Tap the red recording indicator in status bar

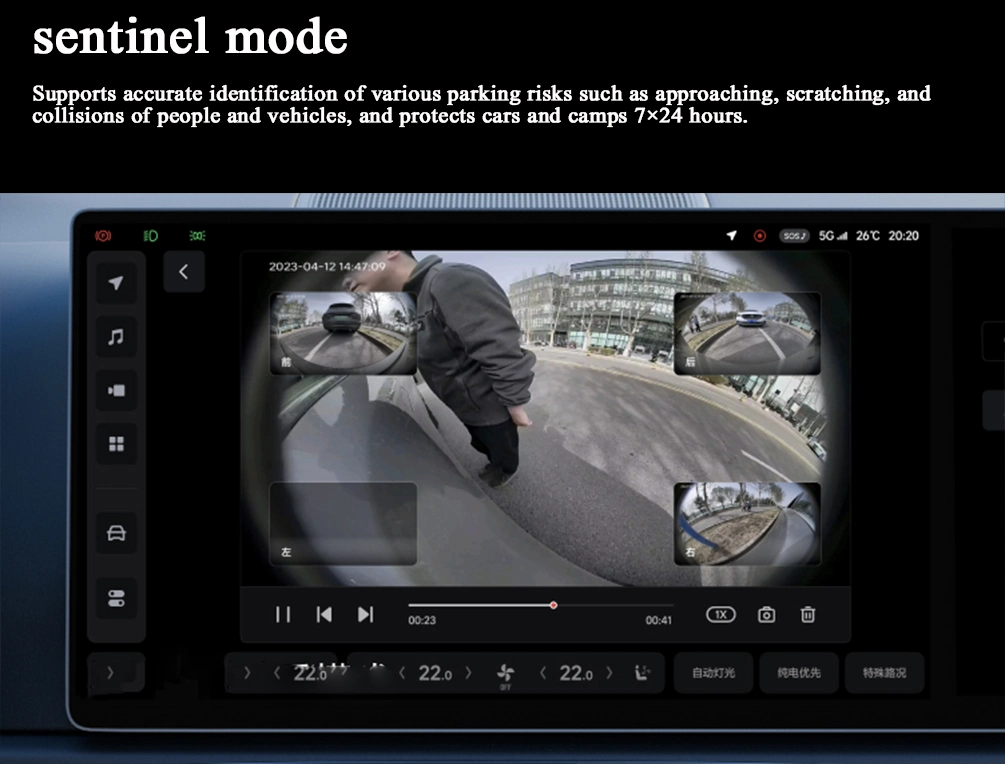760,236
